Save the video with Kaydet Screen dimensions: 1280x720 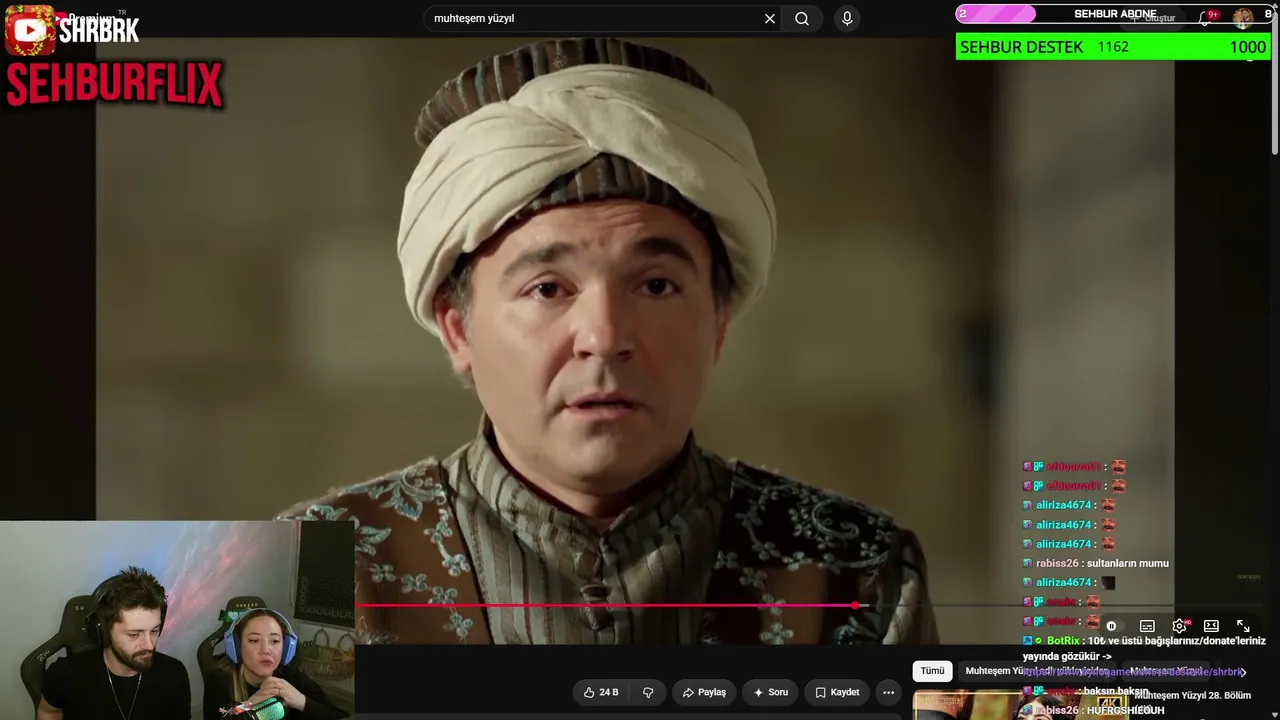(837, 692)
